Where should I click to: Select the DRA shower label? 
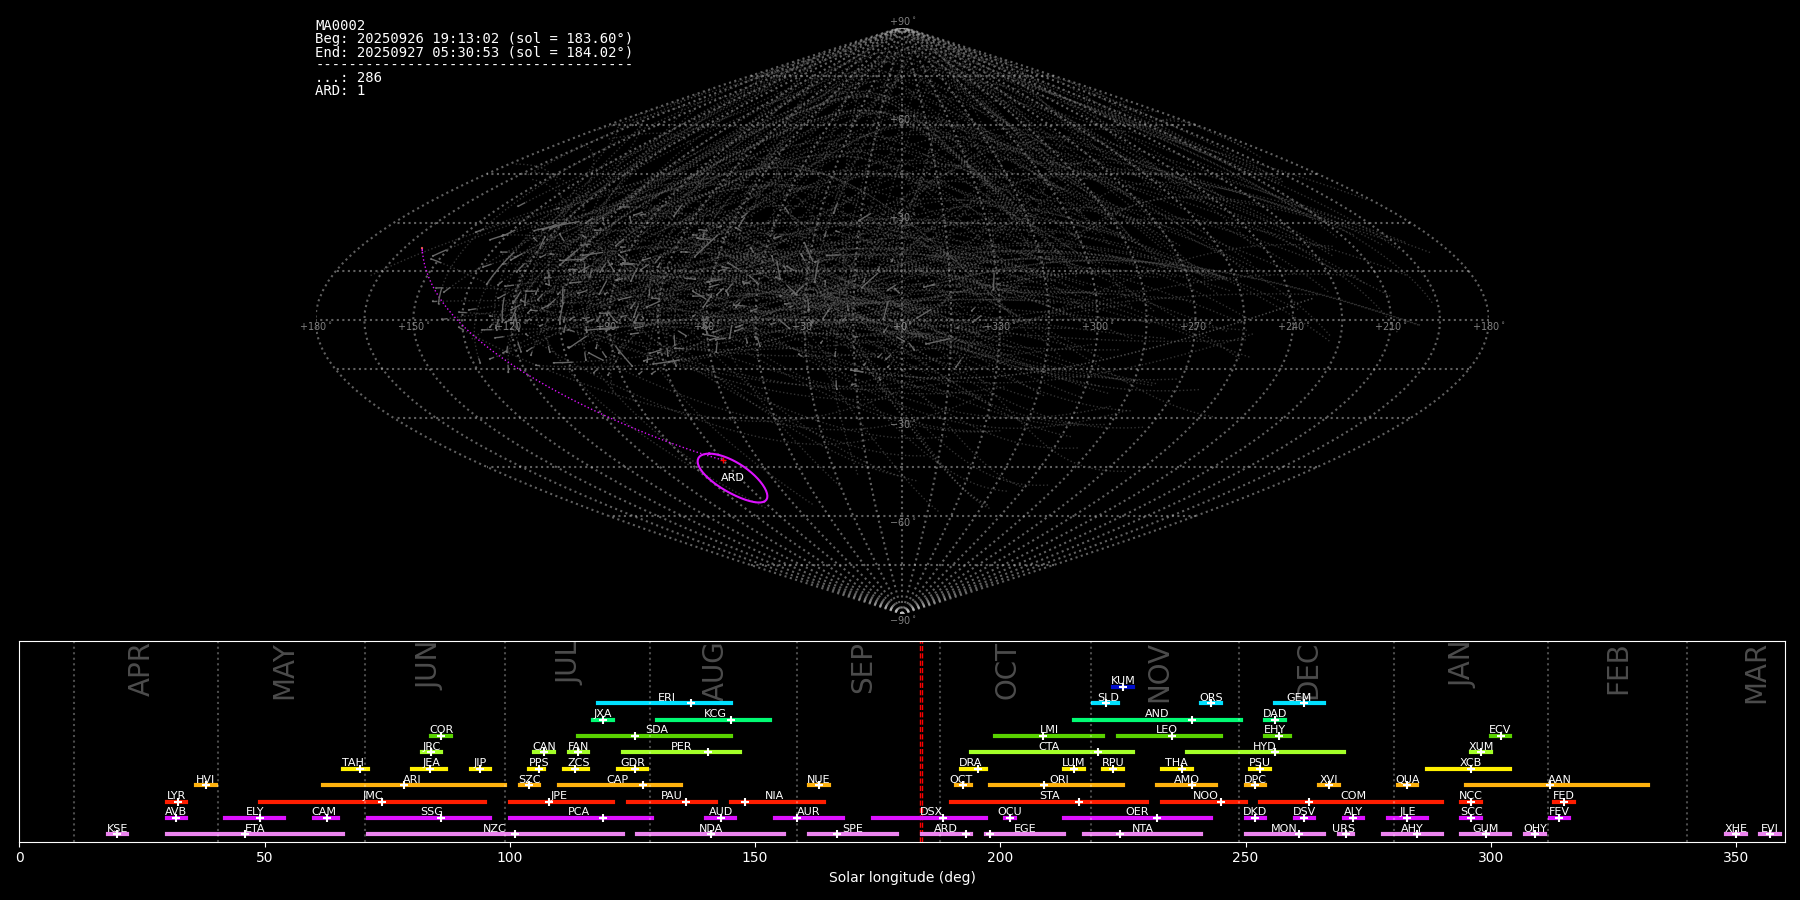point(970,763)
